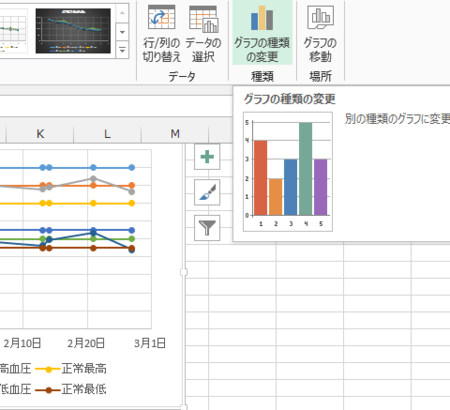Image resolution: width=450 pixels, height=410 pixels.
Task: Open Select Data (データの選択)
Action: coord(203,33)
